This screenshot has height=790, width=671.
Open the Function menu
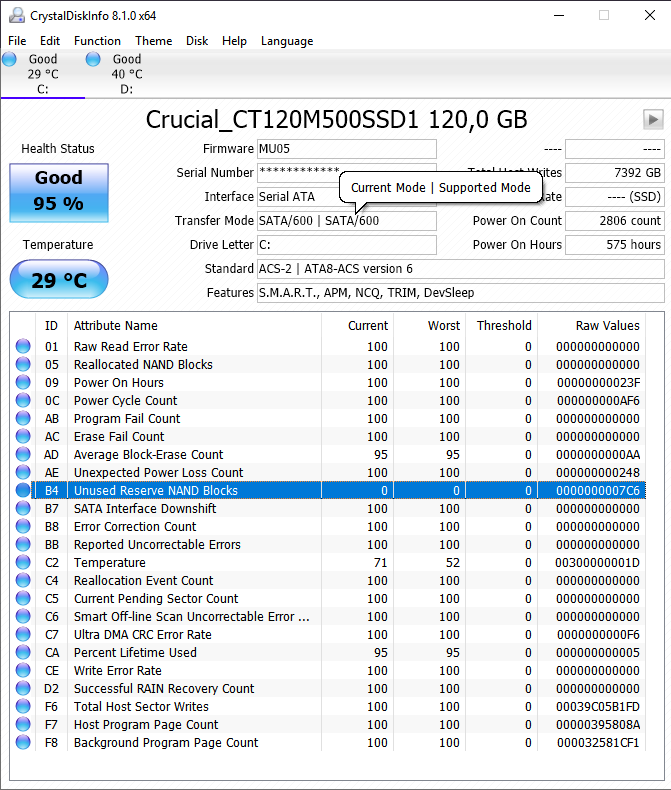pos(97,41)
